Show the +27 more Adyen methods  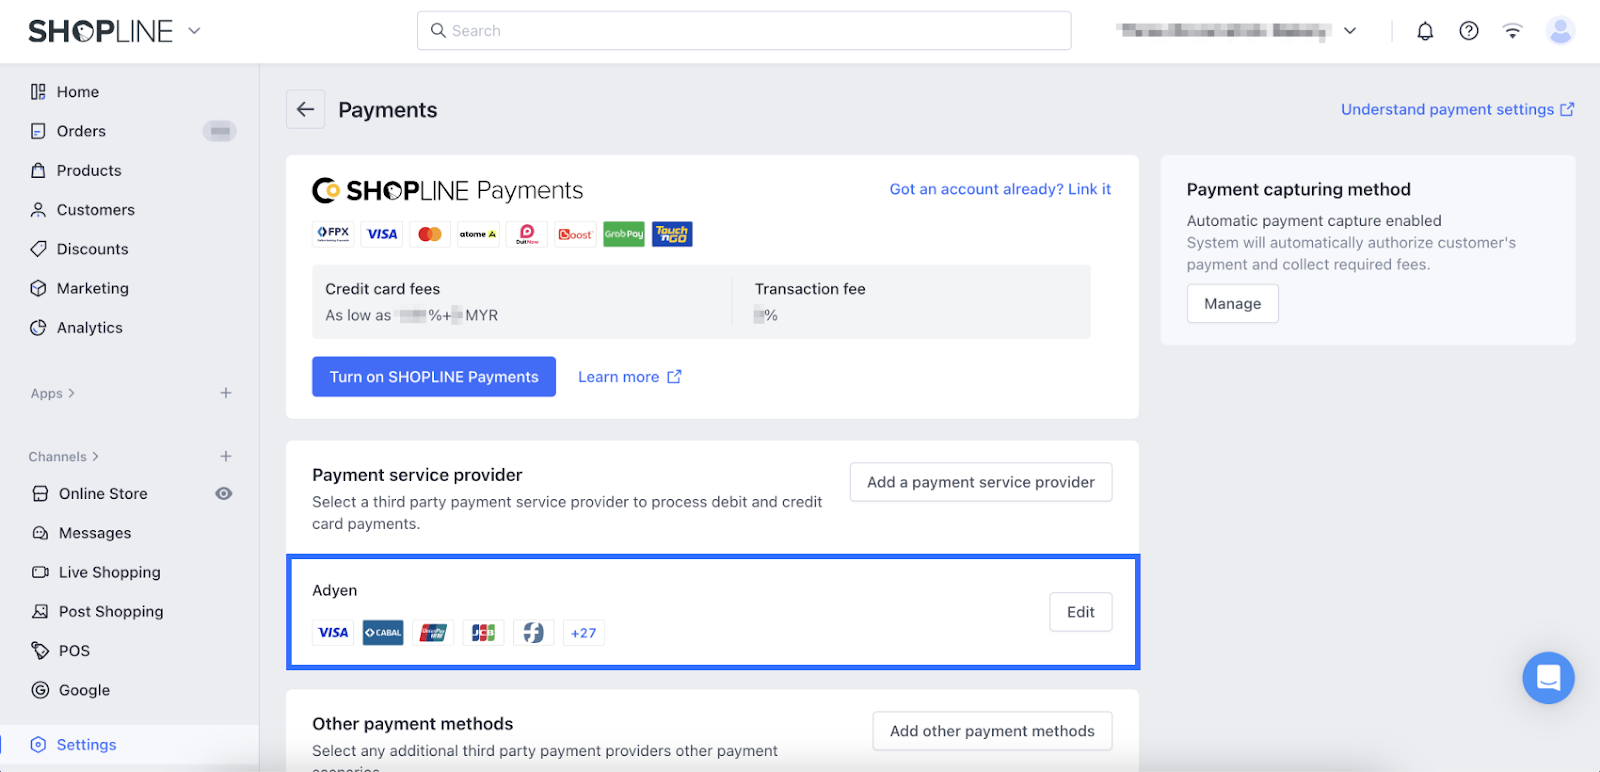point(584,633)
